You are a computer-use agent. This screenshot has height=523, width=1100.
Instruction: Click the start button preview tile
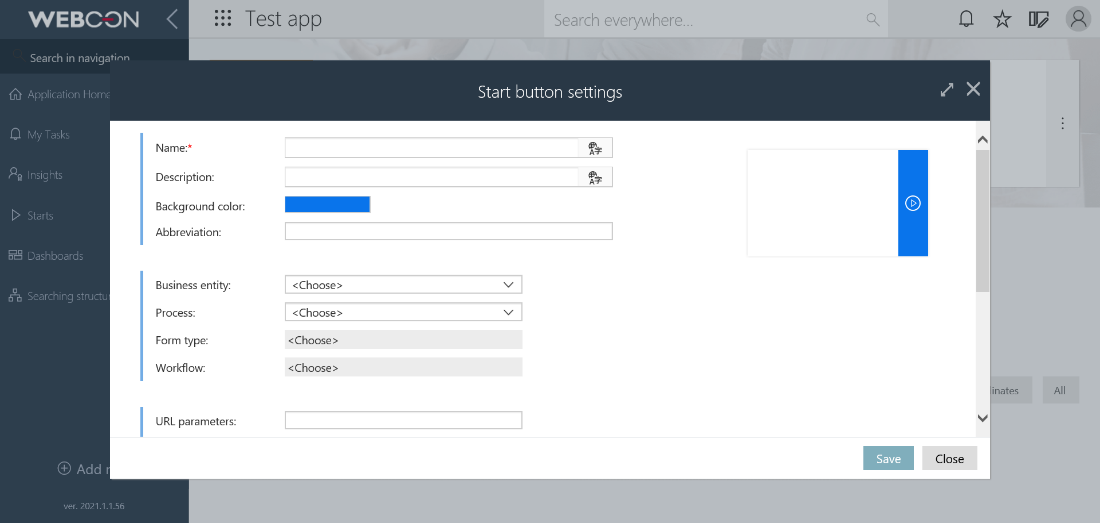[838, 203]
